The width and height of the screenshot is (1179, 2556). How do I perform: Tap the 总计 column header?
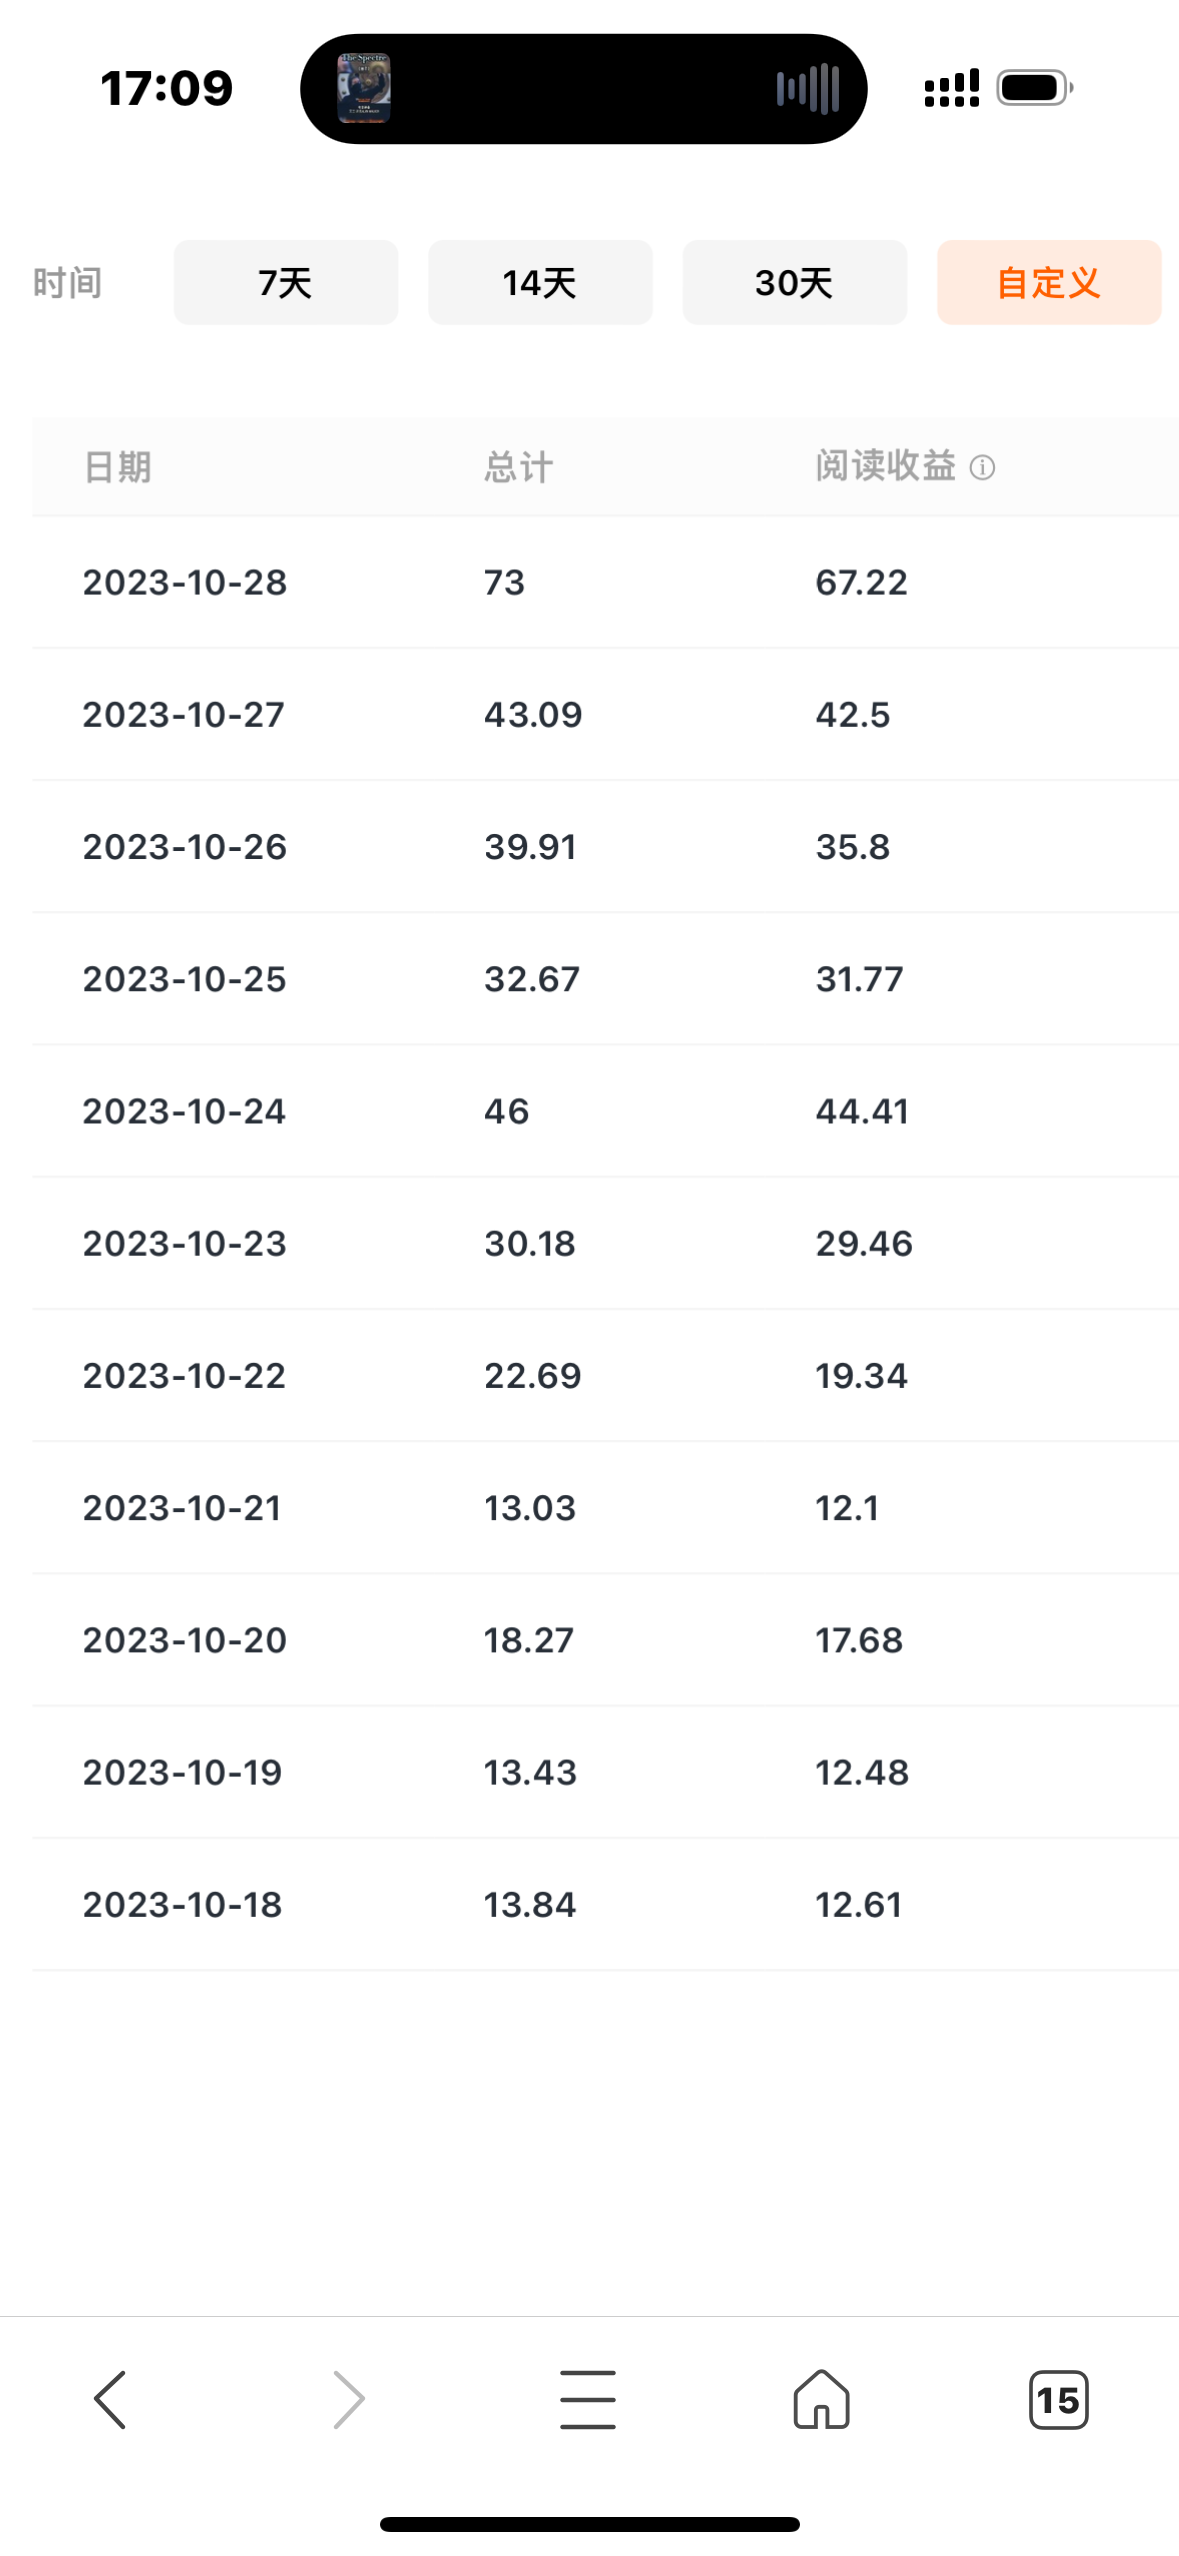(x=518, y=467)
